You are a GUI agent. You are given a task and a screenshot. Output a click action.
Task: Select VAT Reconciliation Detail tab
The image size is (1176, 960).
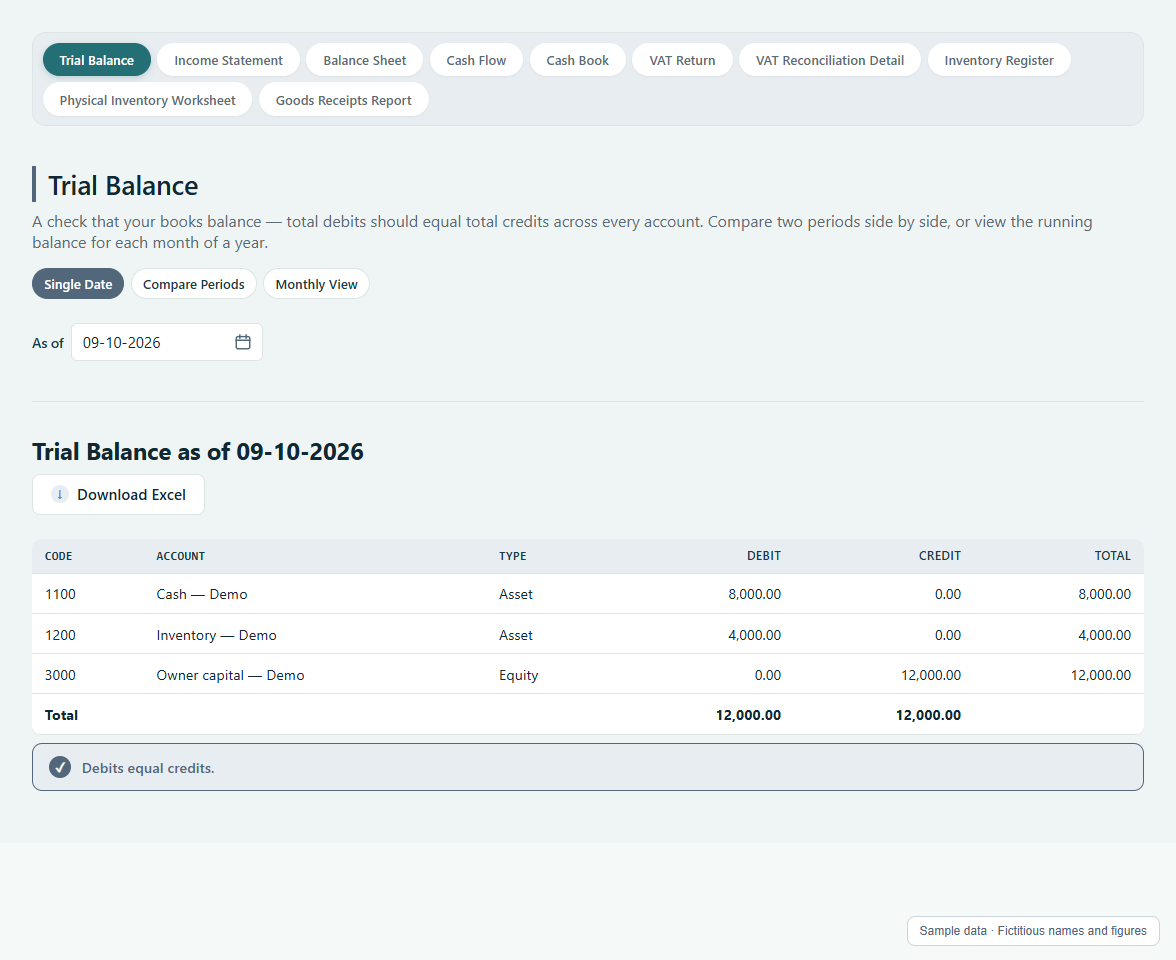tap(830, 60)
